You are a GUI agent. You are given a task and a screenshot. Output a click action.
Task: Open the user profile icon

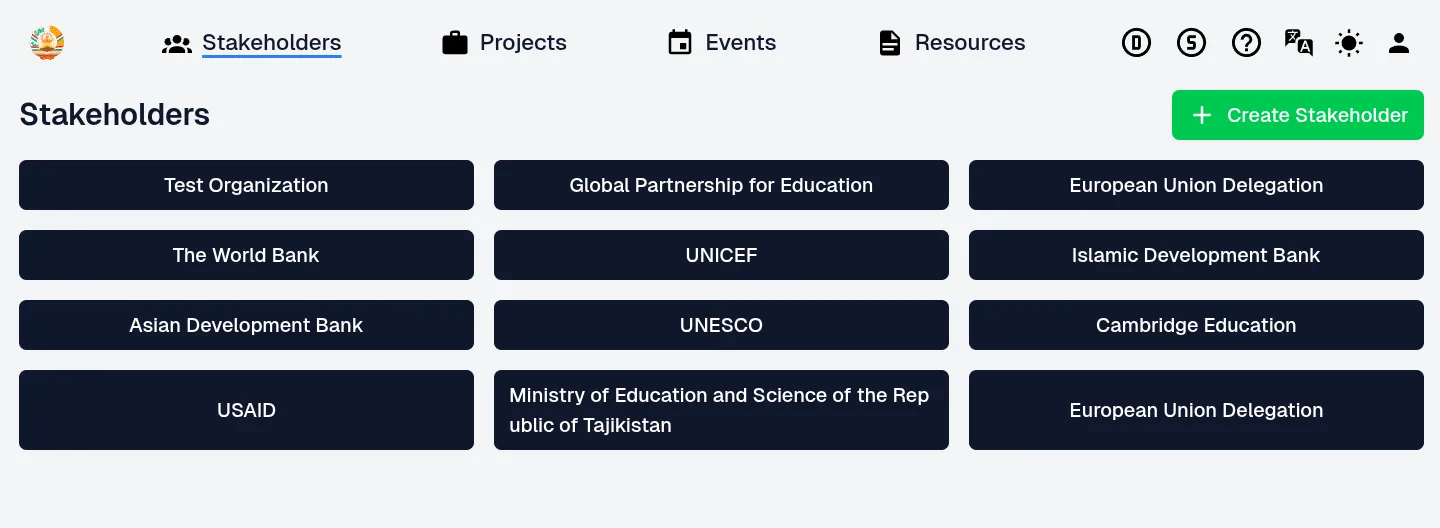point(1399,43)
